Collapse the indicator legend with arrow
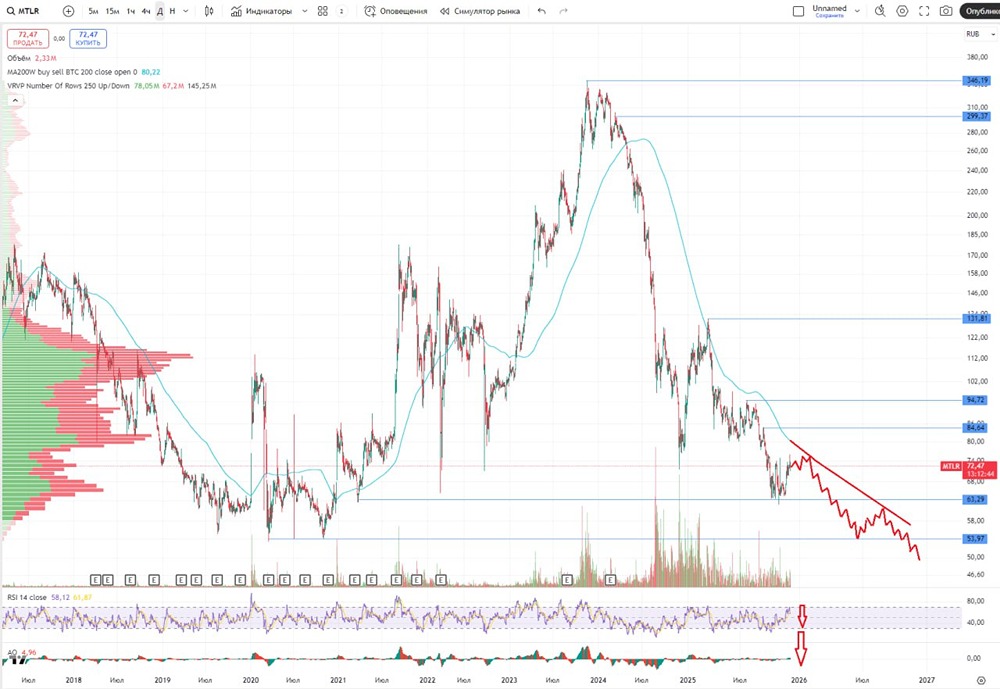1000x689 pixels. pos(15,100)
